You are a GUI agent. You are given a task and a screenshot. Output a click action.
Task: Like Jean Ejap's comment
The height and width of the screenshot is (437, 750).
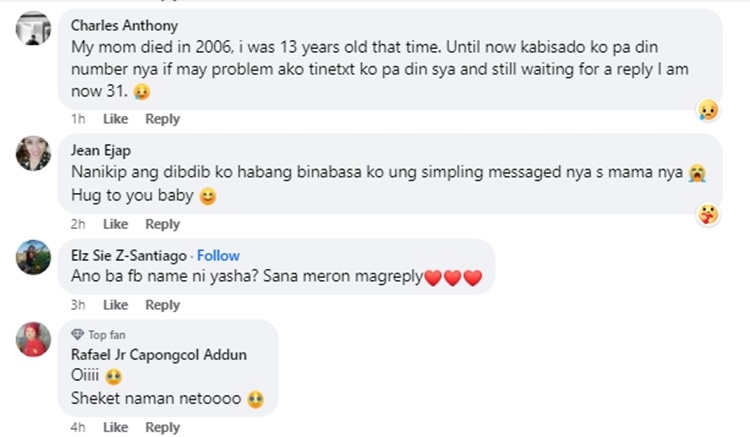116,224
